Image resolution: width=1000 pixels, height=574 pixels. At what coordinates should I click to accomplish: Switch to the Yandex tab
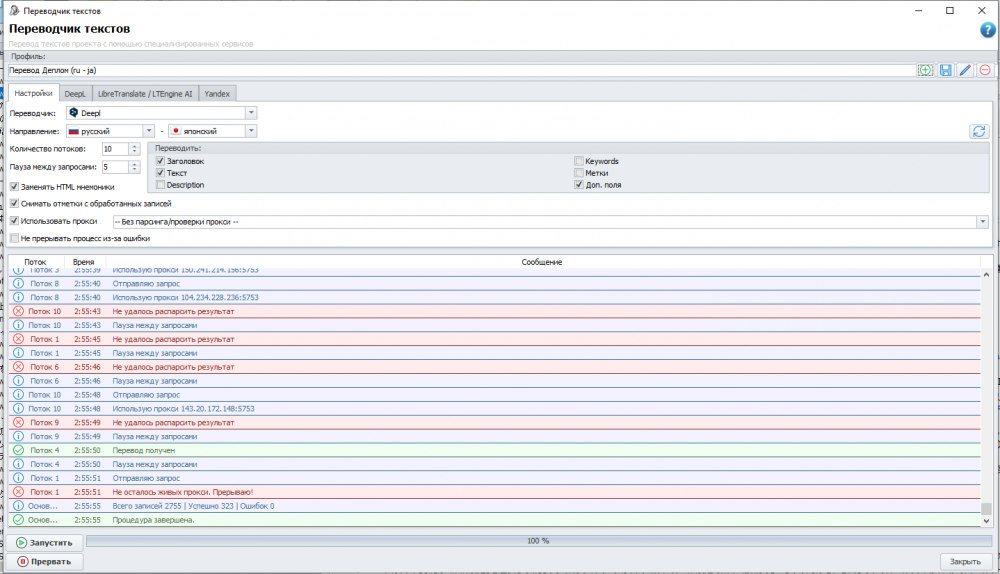[x=216, y=93]
